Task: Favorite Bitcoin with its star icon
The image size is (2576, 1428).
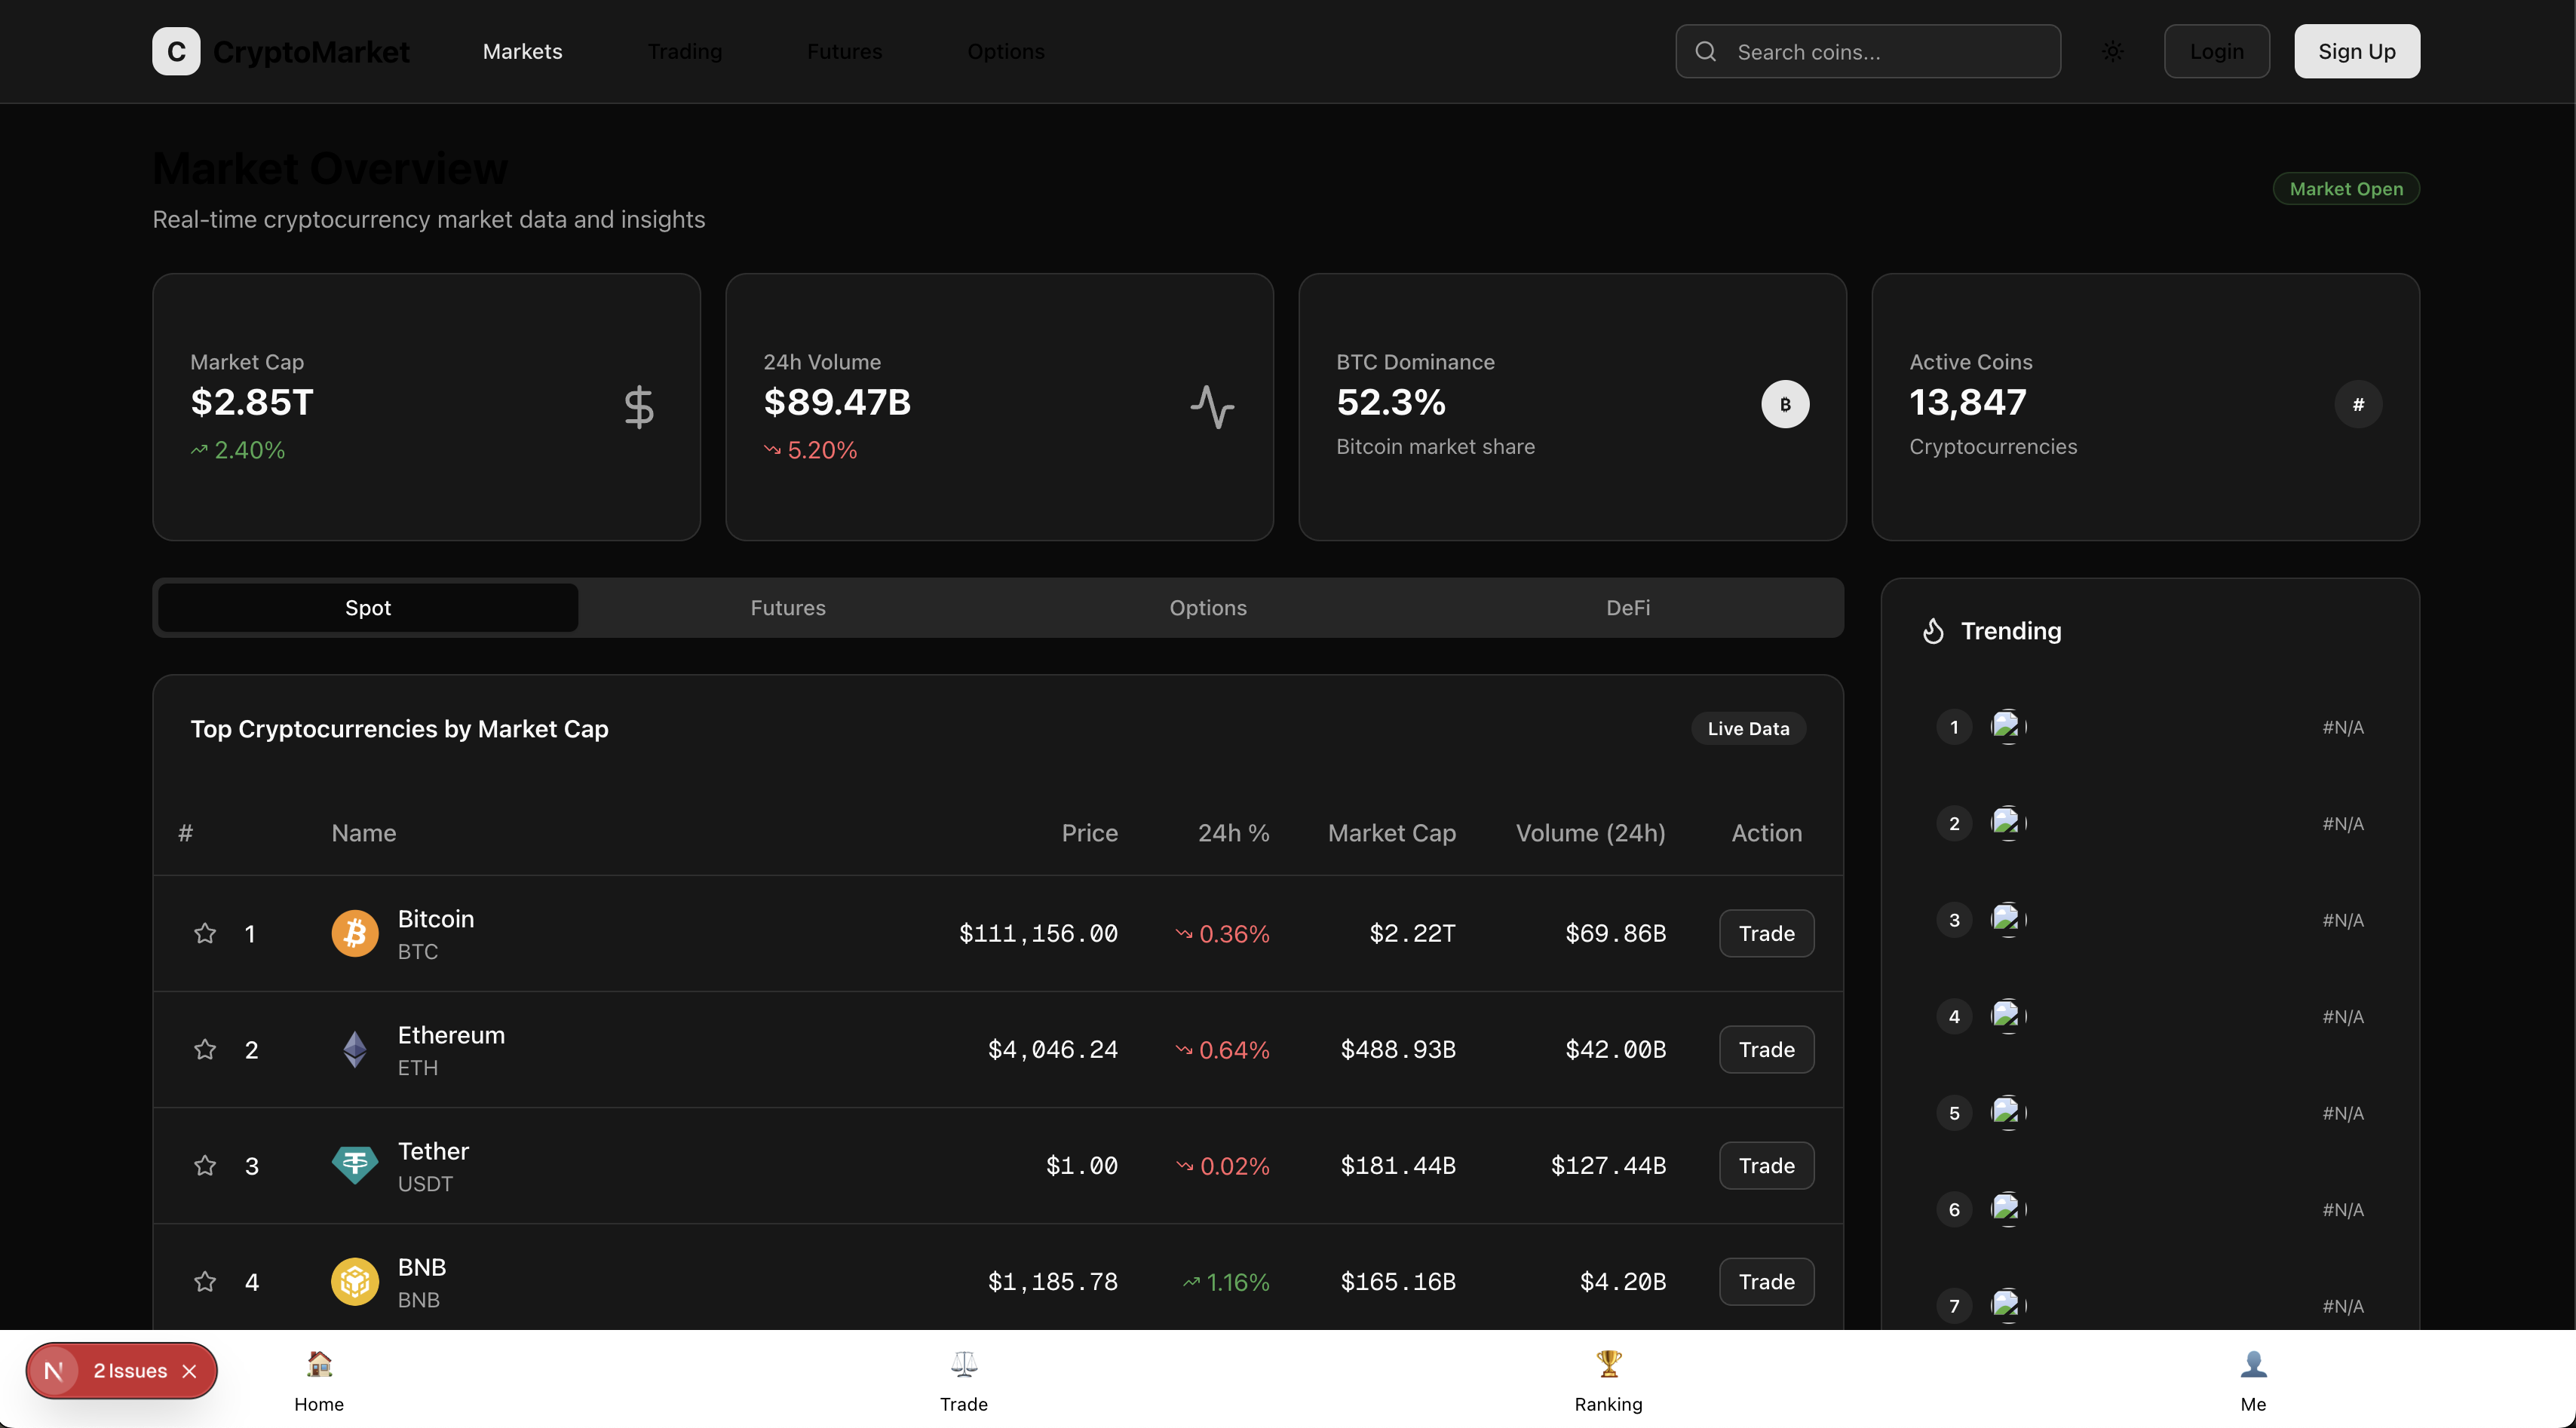Action: point(205,933)
